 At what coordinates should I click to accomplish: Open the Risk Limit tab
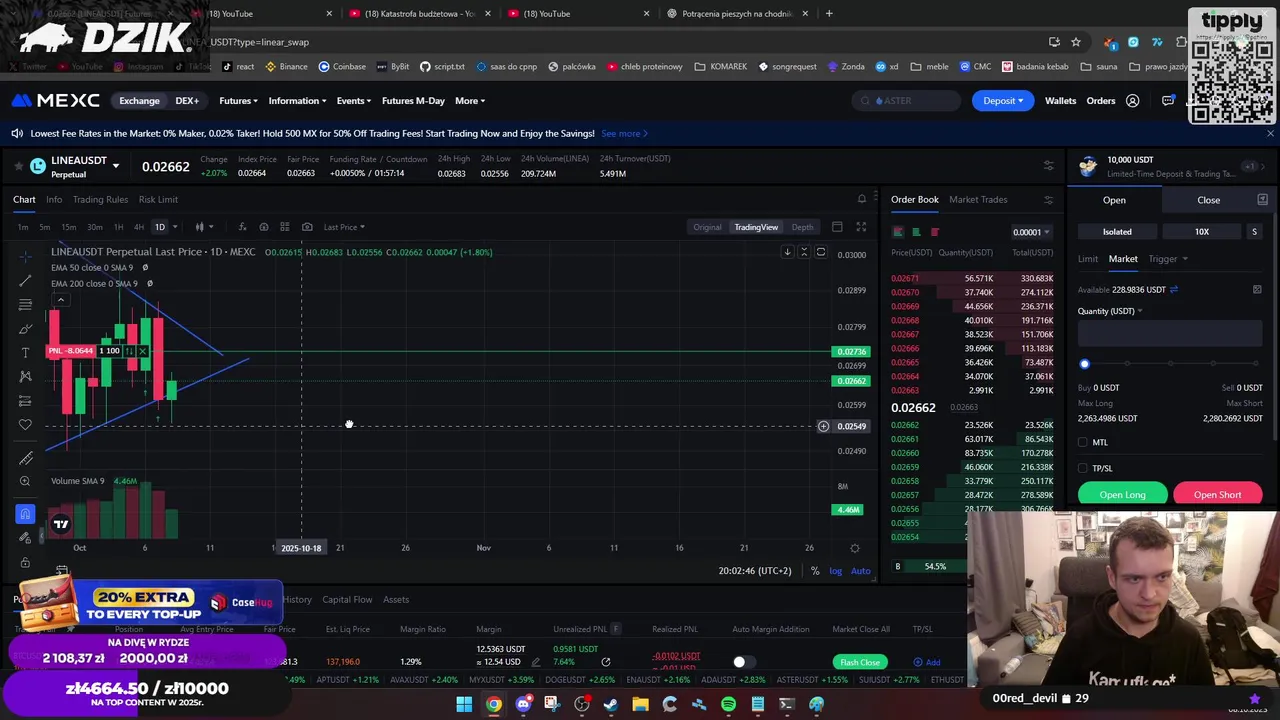click(158, 200)
